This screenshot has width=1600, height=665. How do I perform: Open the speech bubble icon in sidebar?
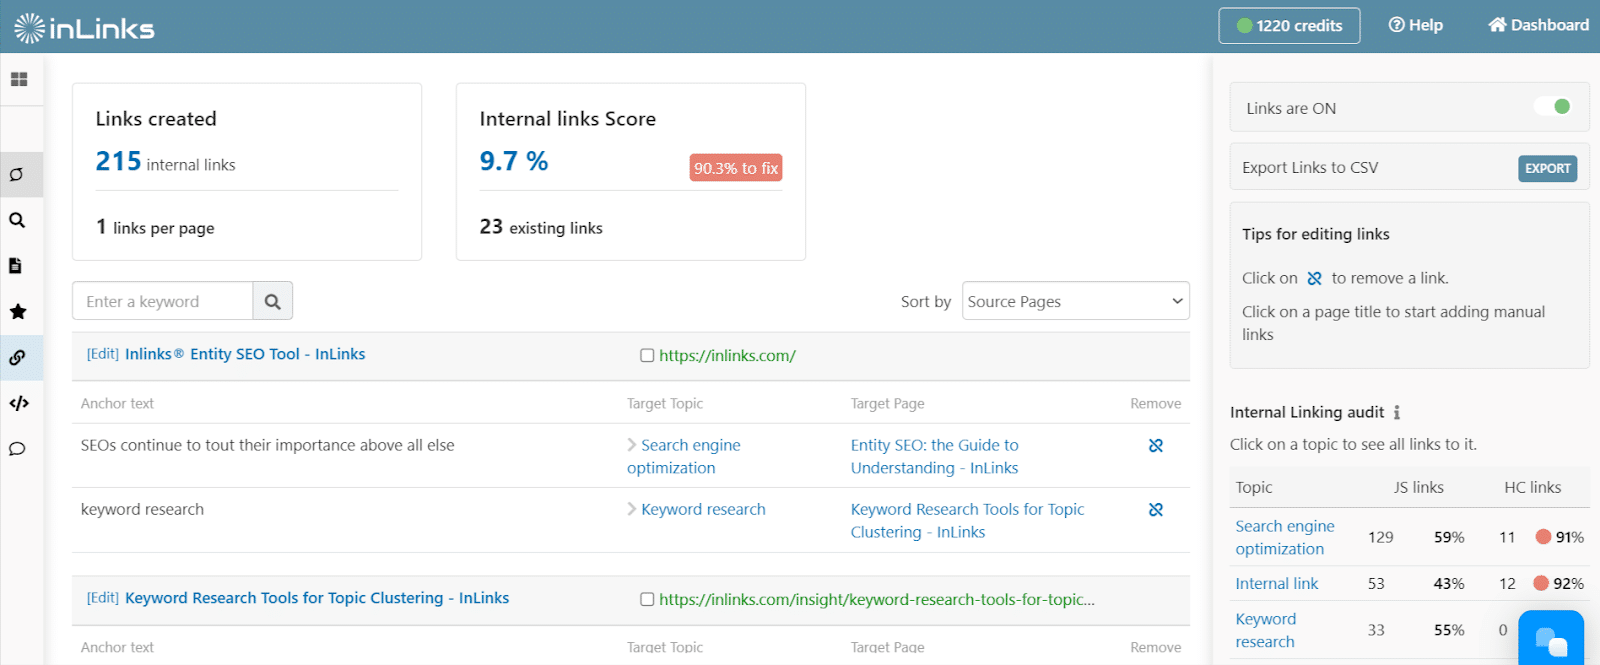pos(17,449)
